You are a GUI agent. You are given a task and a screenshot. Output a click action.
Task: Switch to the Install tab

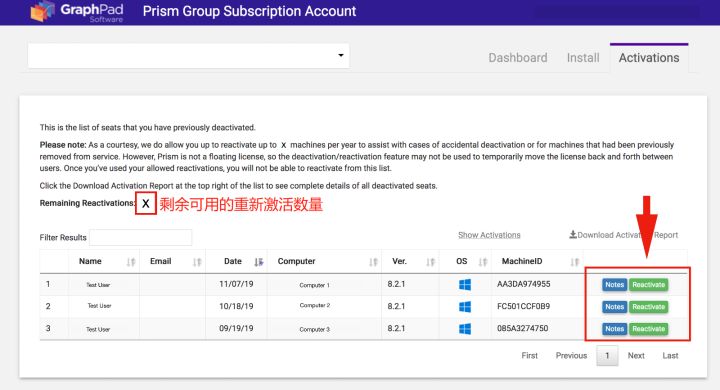pos(583,58)
